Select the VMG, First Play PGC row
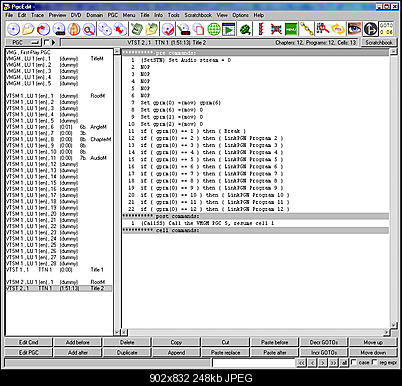Image resolution: width=402 pixels, height=386 pixels. pyautogui.click(x=59, y=52)
